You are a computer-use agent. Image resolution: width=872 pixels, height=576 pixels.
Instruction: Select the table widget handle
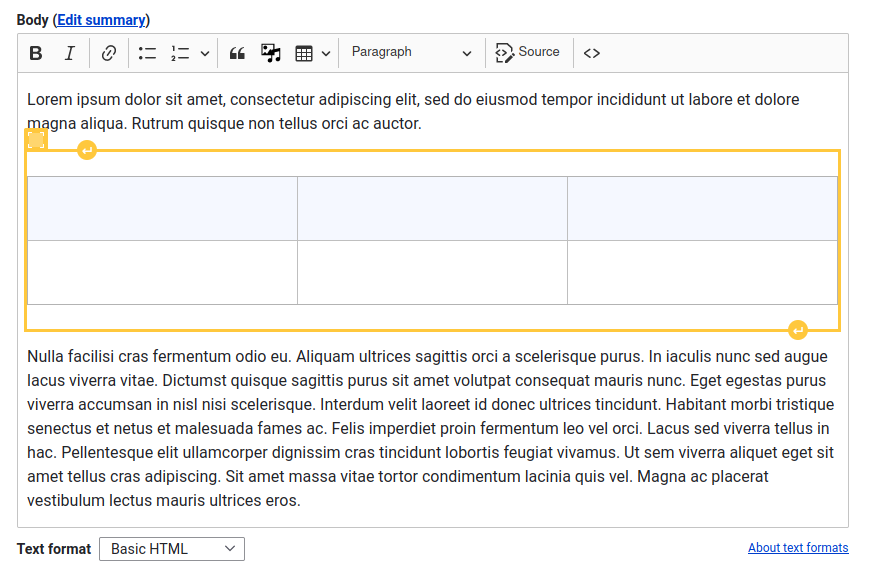(x=36, y=139)
